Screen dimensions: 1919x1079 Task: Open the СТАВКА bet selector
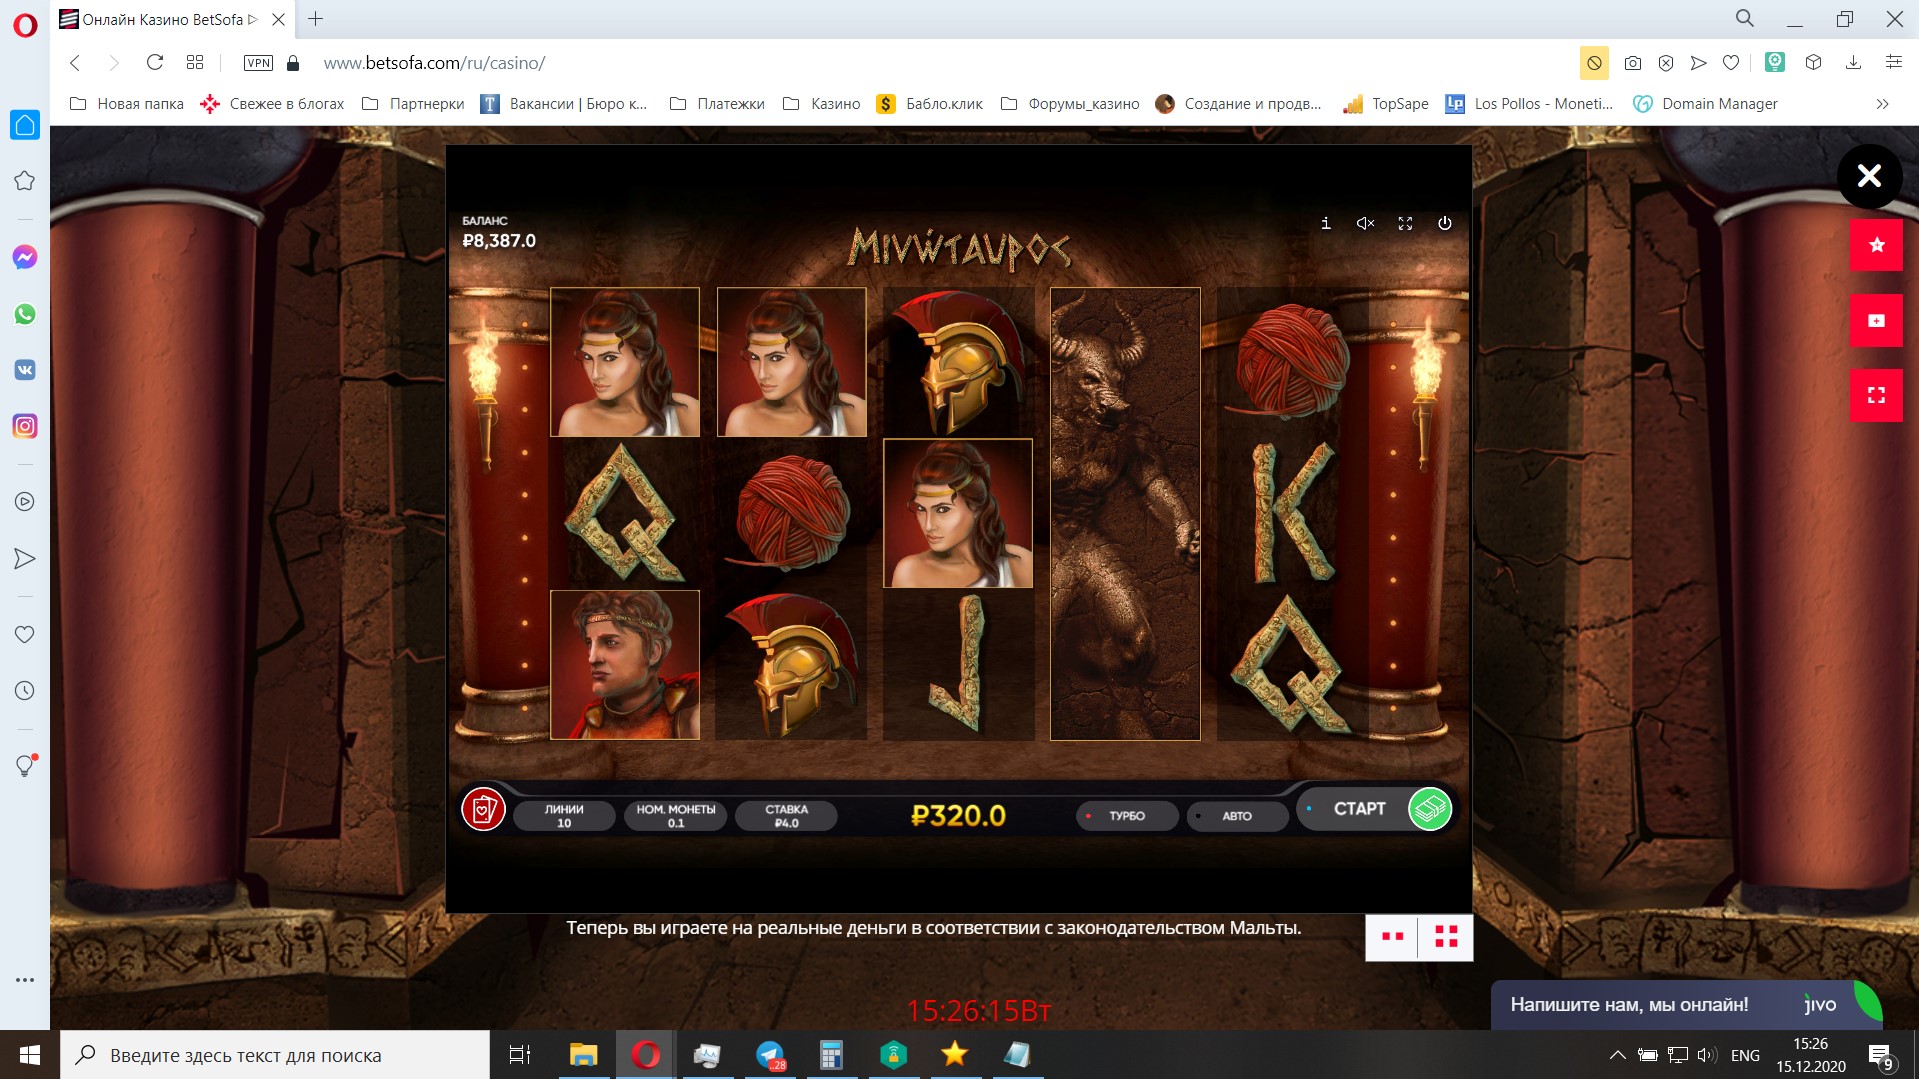tap(786, 816)
